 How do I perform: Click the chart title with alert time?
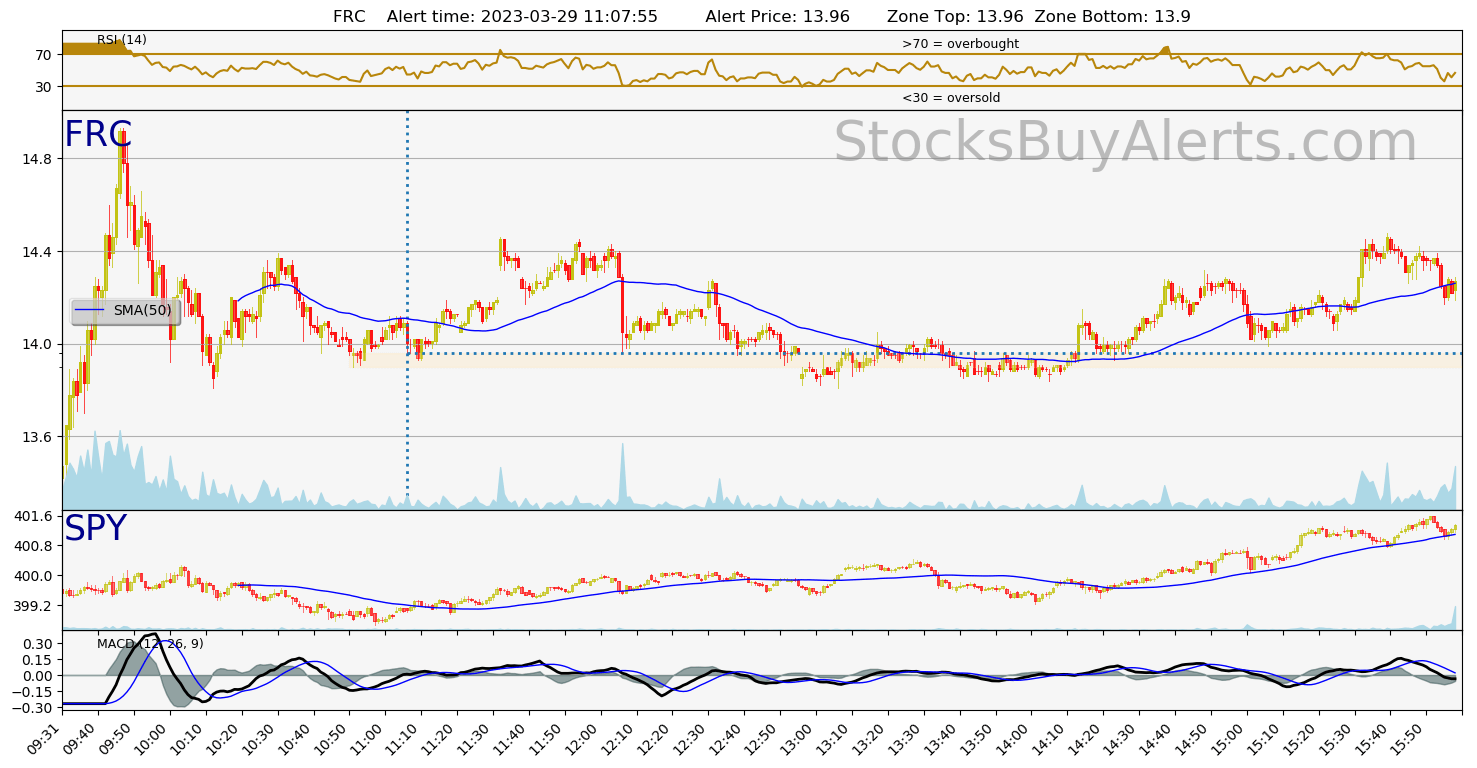761,16
